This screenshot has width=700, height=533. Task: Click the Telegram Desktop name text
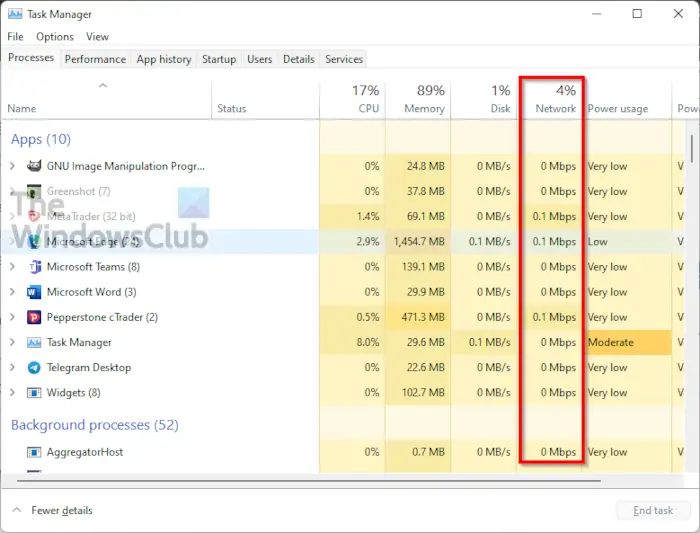point(89,368)
